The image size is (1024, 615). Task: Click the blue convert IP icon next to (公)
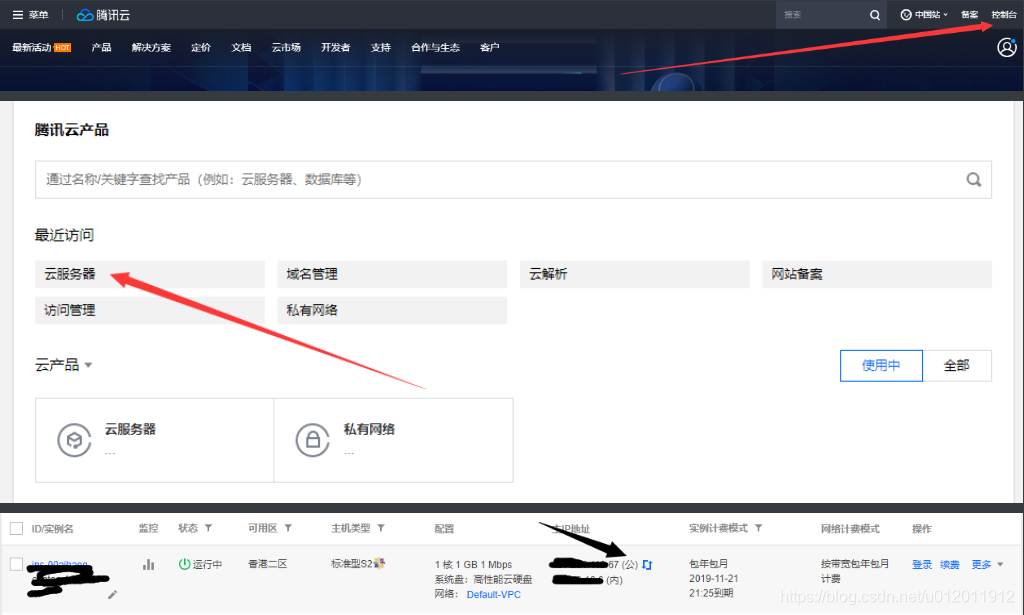click(x=647, y=565)
